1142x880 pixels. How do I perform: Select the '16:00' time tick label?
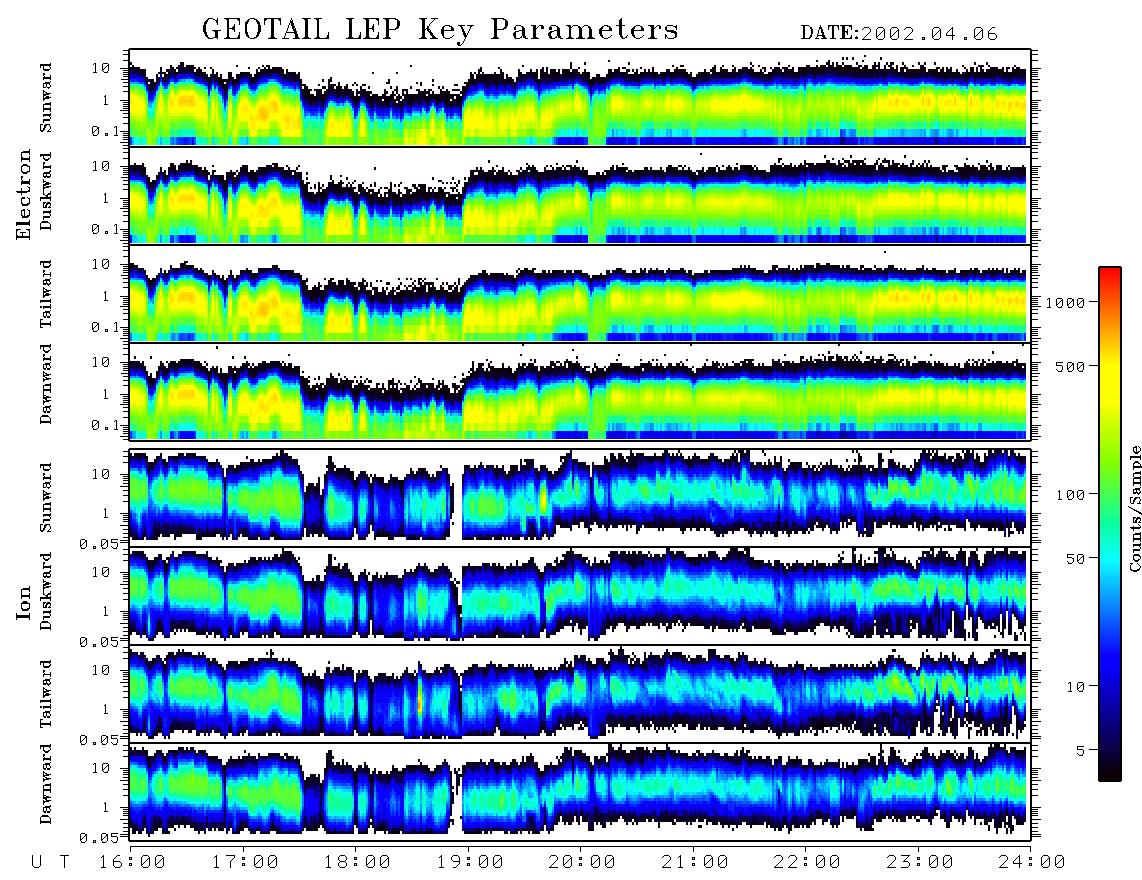[131, 862]
